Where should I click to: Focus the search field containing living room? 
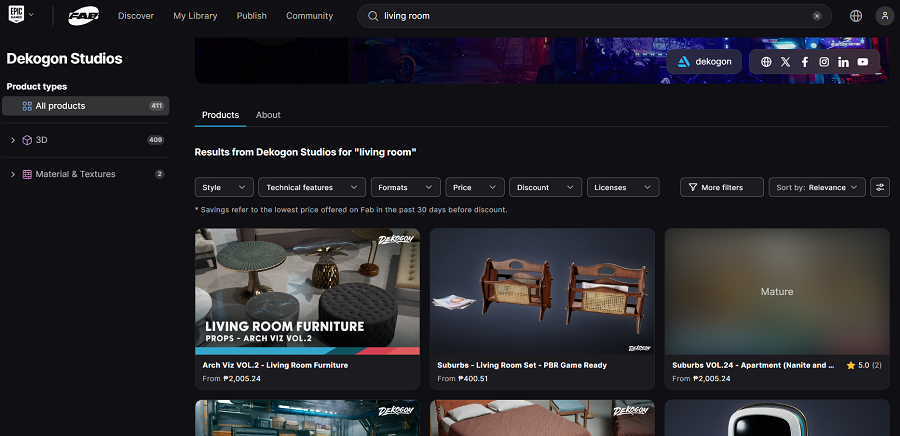[594, 16]
